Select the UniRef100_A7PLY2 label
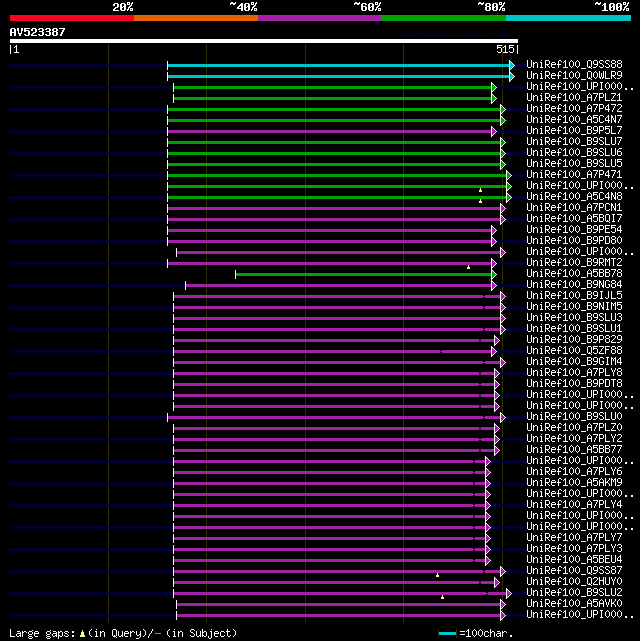The width and height of the screenshot is (640, 641). click(574, 439)
